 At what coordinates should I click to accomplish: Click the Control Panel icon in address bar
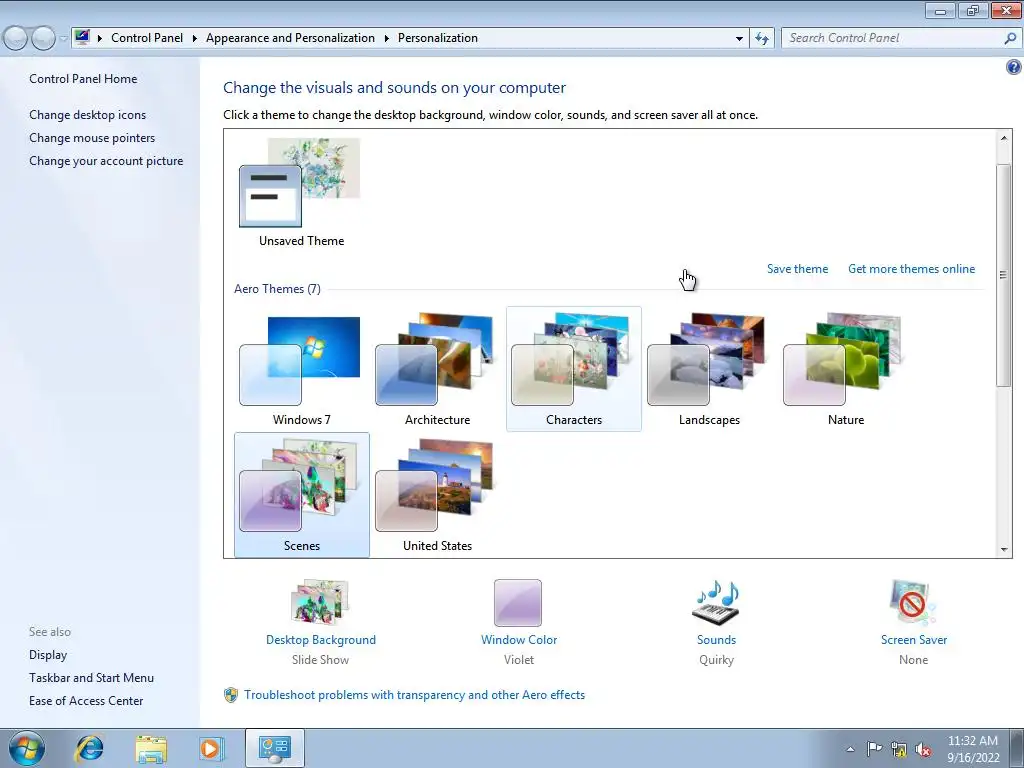tap(82, 37)
